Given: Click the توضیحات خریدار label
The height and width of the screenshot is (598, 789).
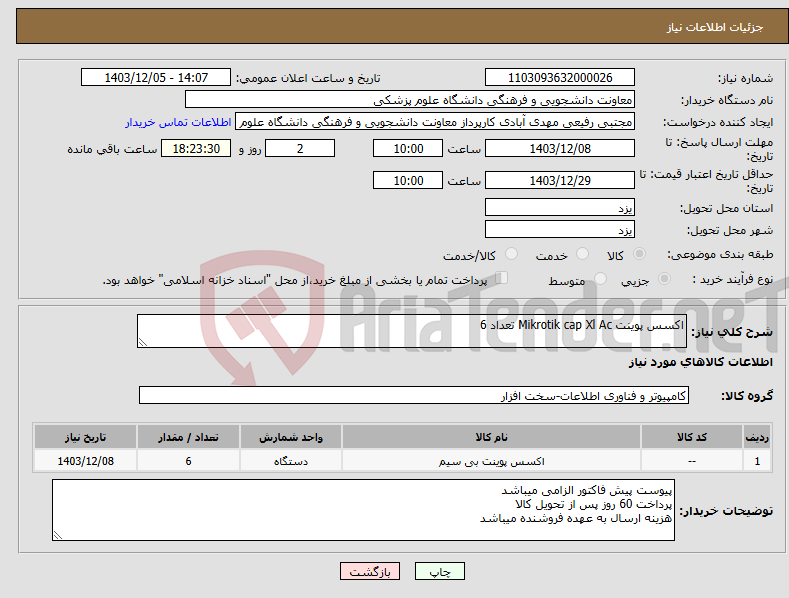Looking at the screenshot, I should coord(726,511).
